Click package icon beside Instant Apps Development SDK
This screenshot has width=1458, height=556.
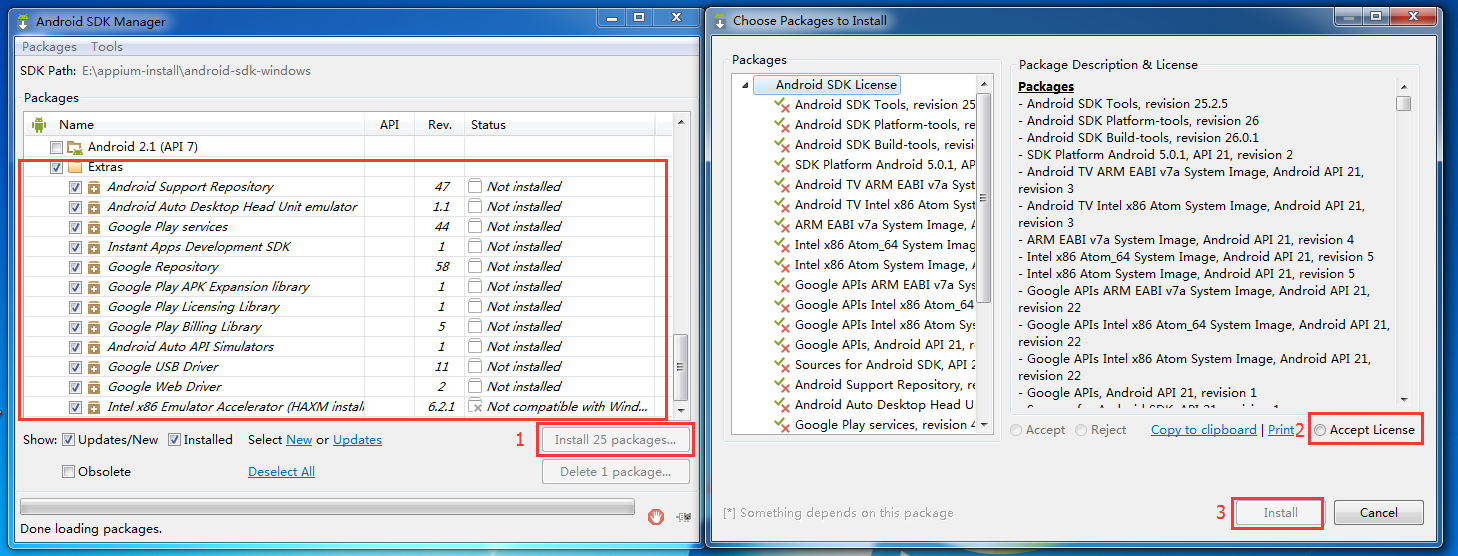94,247
